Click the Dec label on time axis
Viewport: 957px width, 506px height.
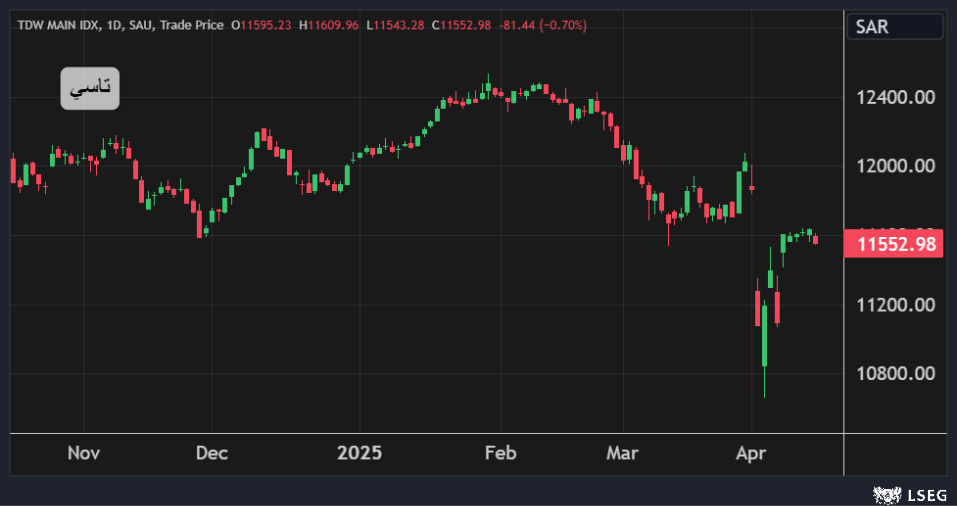pos(212,453)
